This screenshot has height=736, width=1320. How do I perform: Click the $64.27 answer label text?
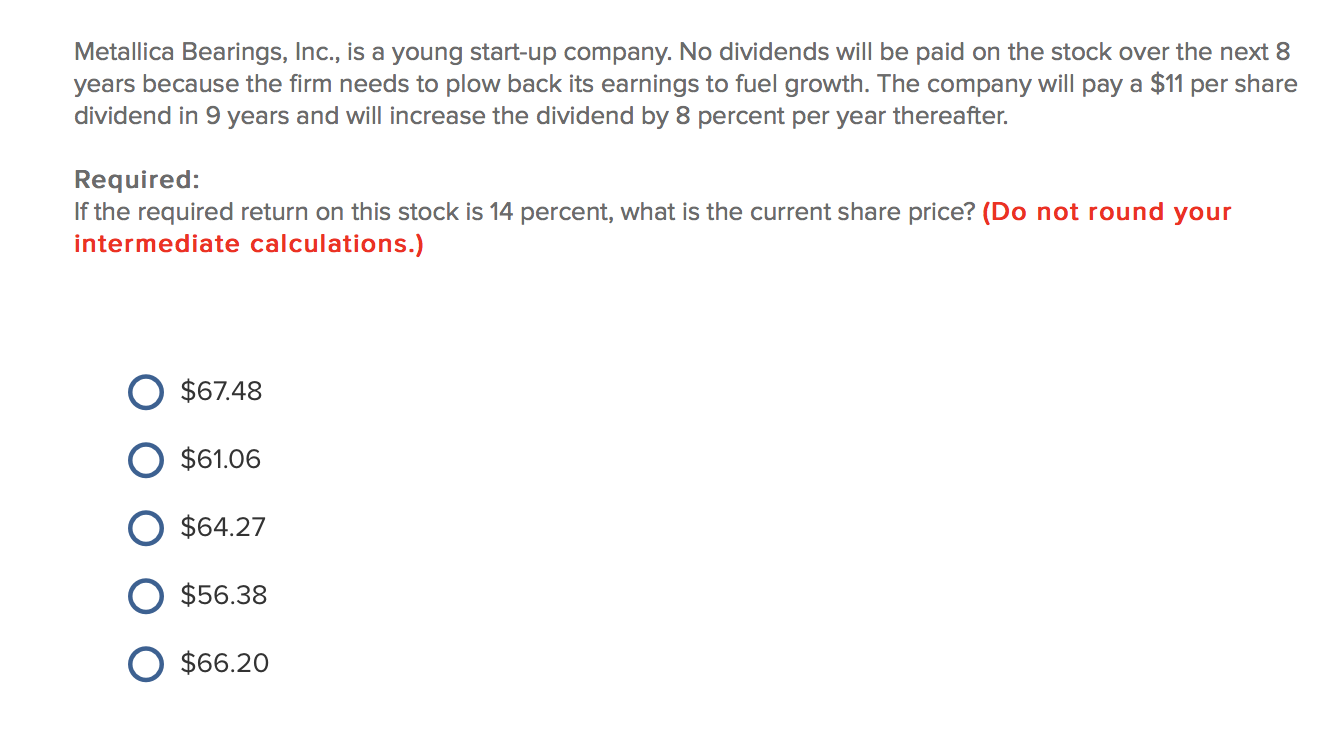(x=222, y=528)
